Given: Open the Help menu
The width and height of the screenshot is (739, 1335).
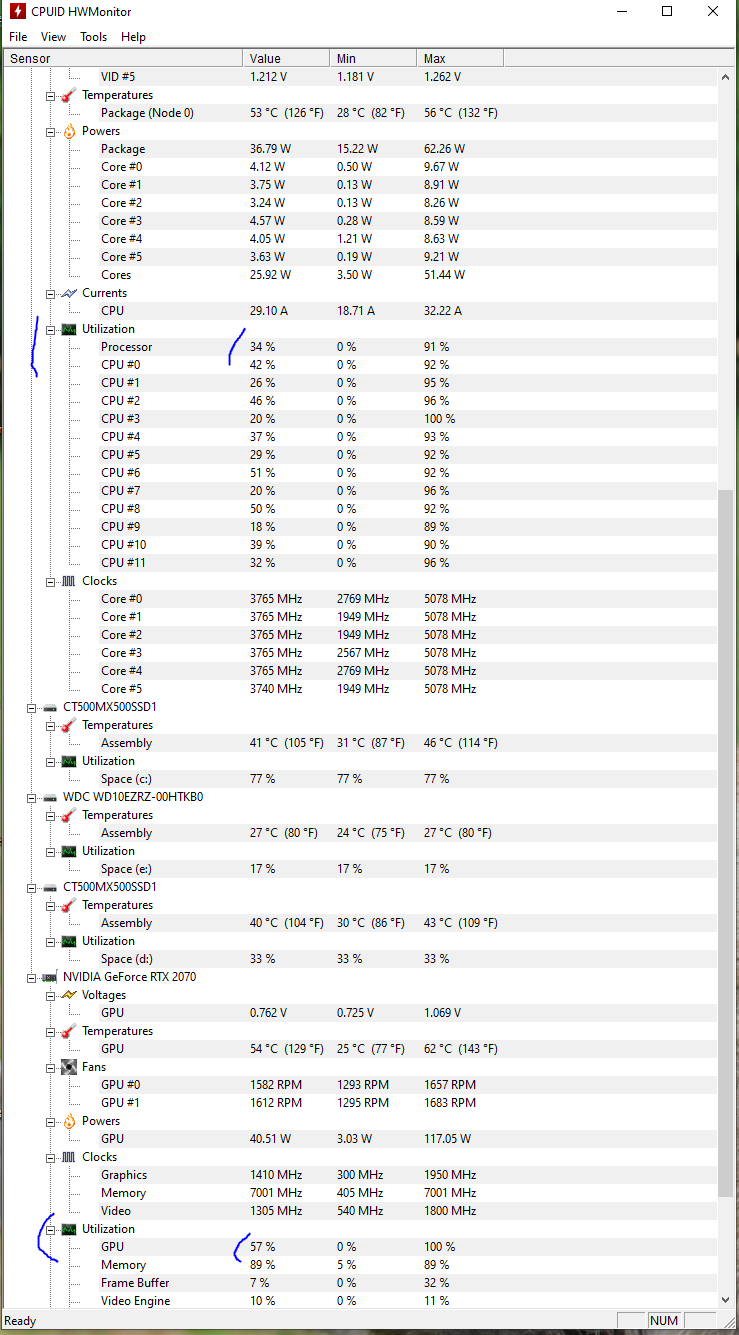Looking at the screenshot, I should point(133,37).
